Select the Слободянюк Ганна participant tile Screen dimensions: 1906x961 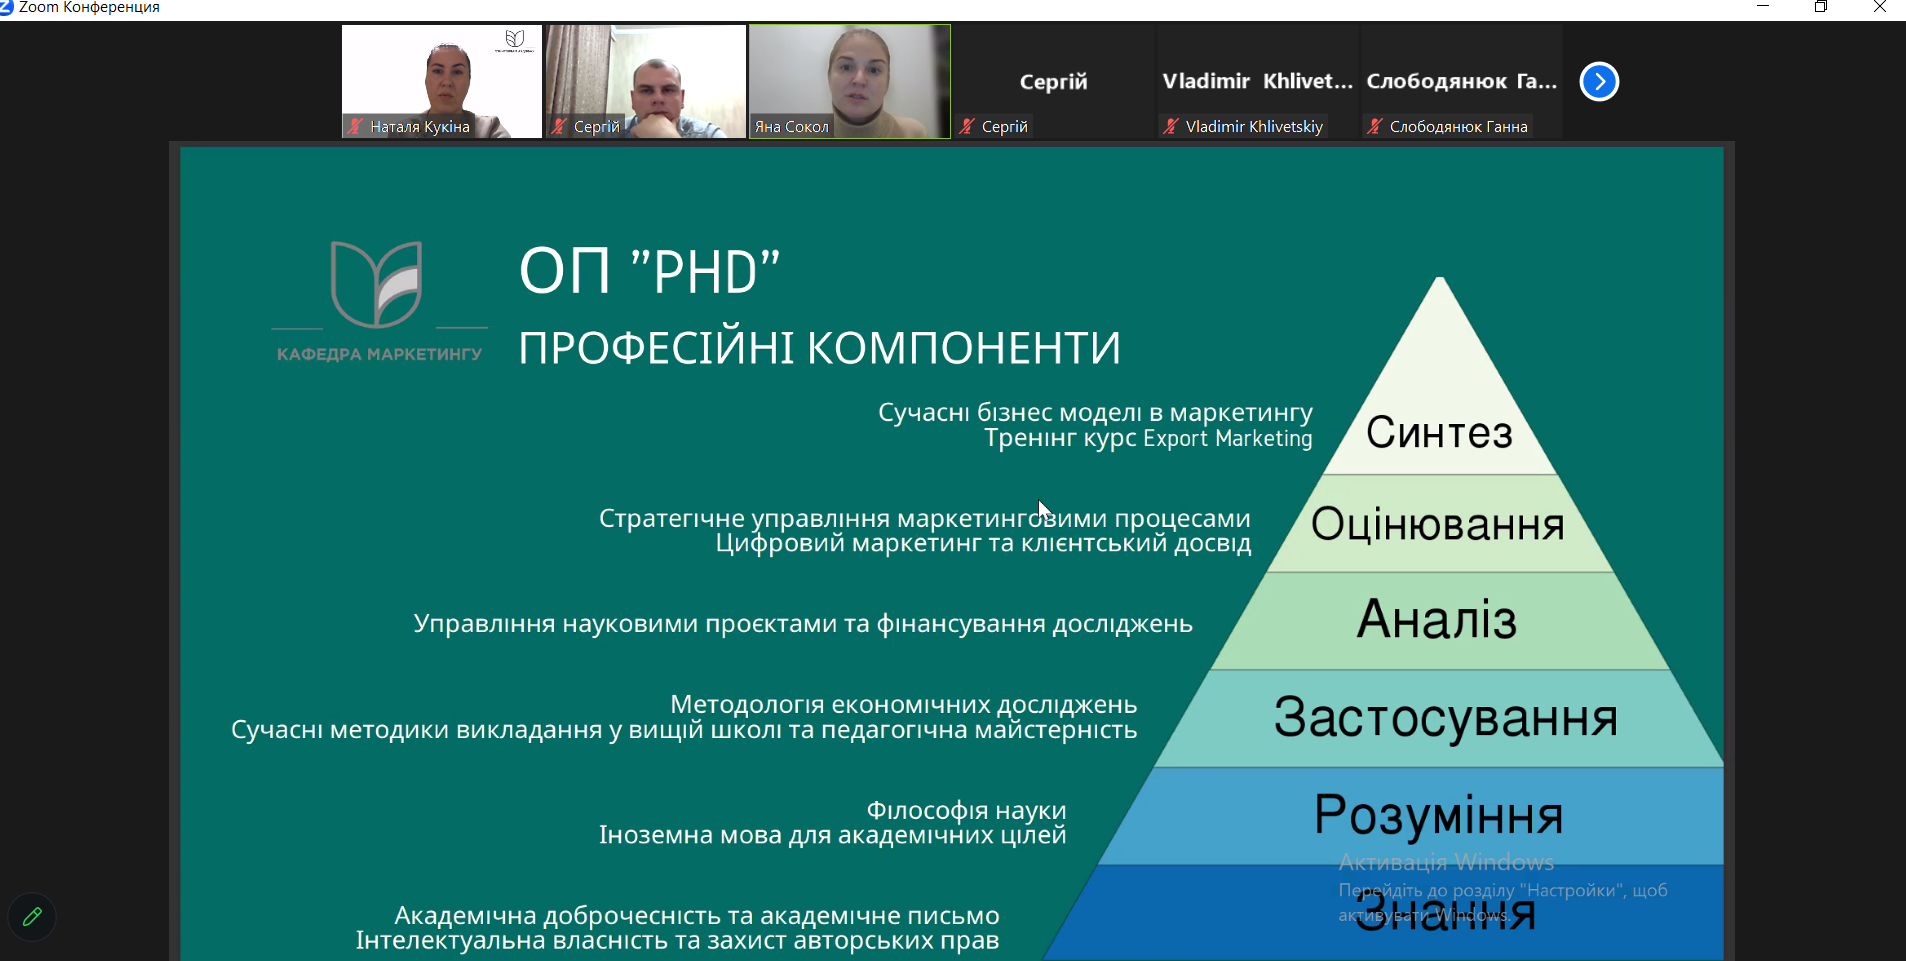(x=1462, y=81)
